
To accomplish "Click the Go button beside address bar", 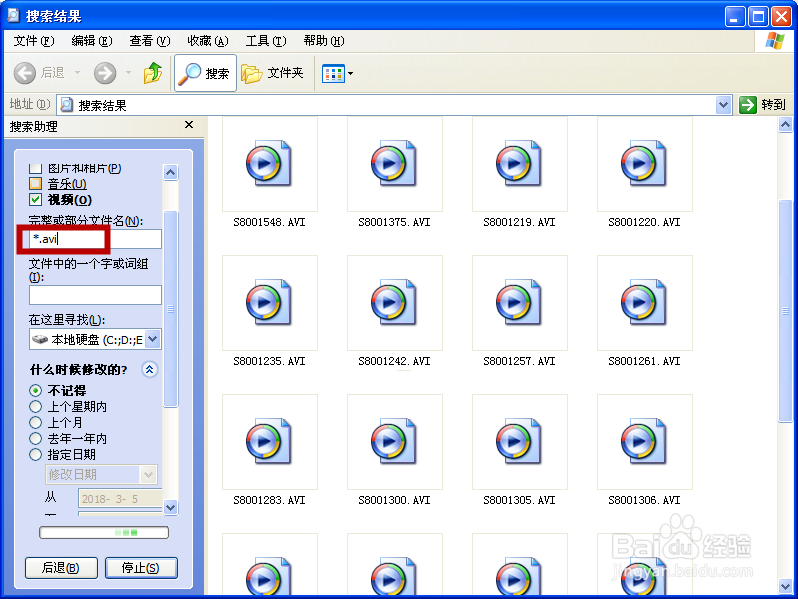I will point(762,105).
